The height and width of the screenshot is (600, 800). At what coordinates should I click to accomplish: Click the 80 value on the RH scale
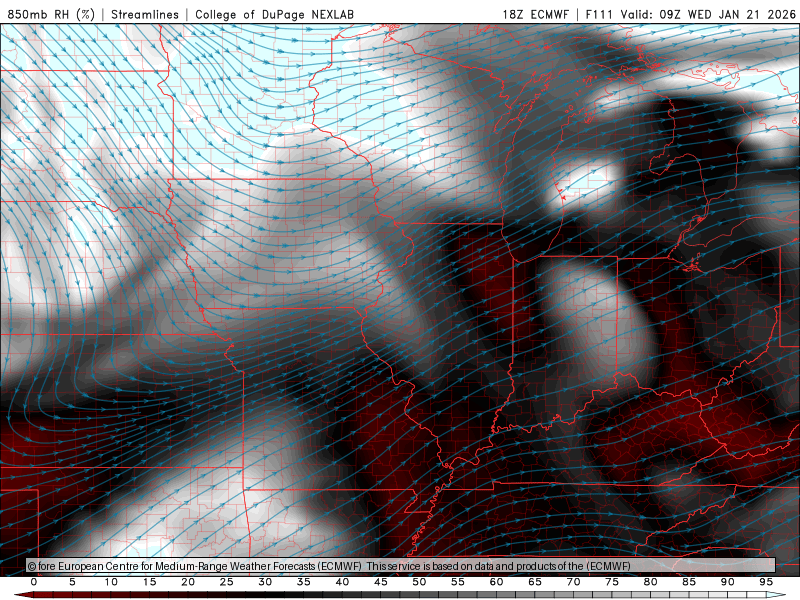coord(650,582)
